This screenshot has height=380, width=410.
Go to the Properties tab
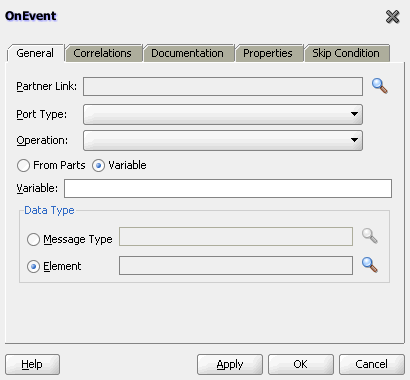click(268, 53)
